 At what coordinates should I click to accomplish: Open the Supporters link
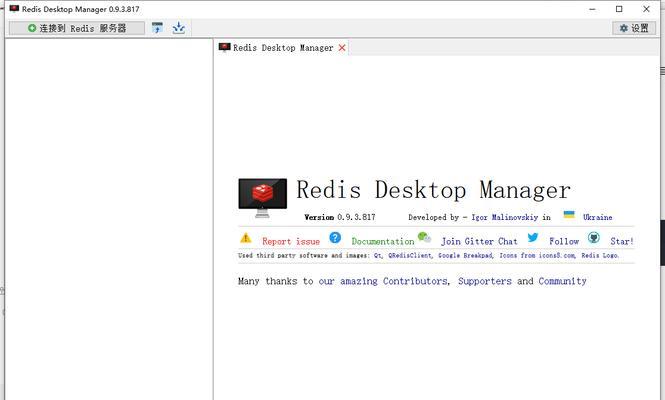485,281
